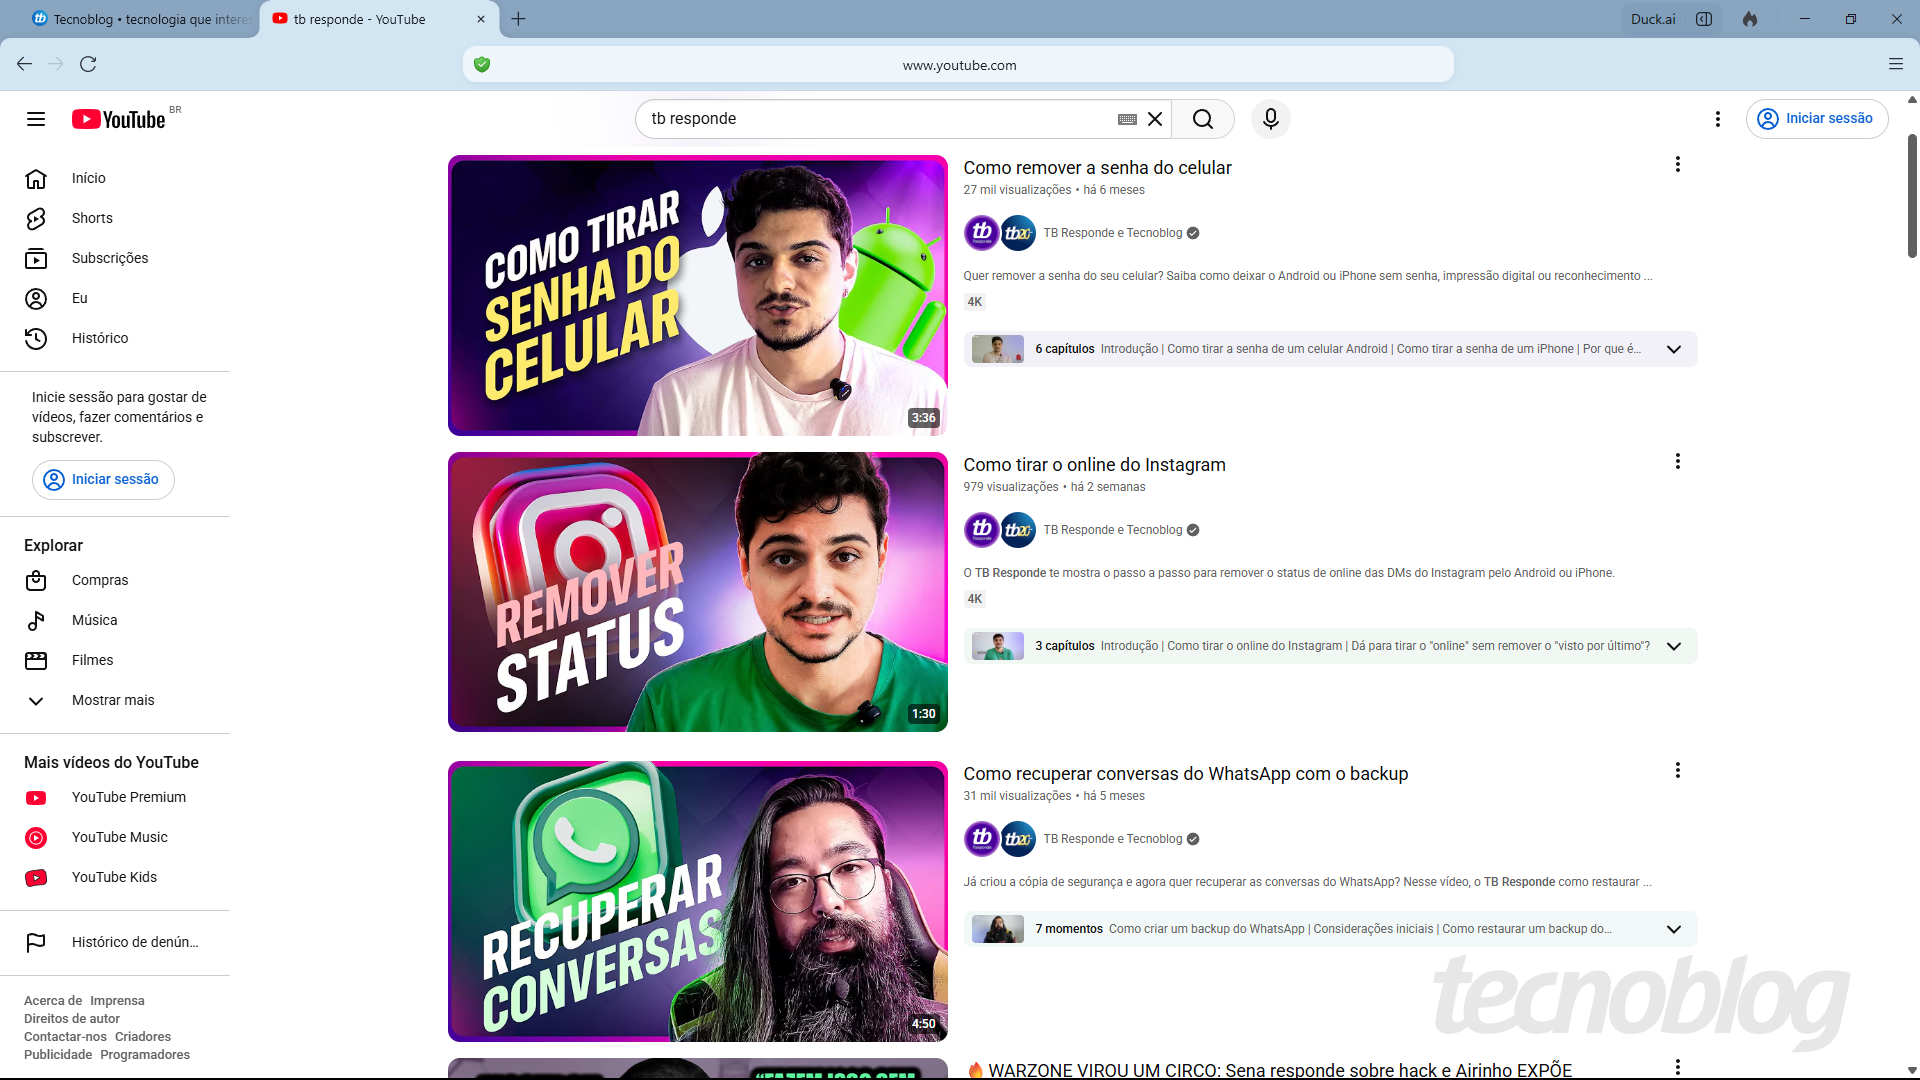Viewport: 1920px width, 1080px height.
Task: Click Programadores footer link
Action: 145,1055
